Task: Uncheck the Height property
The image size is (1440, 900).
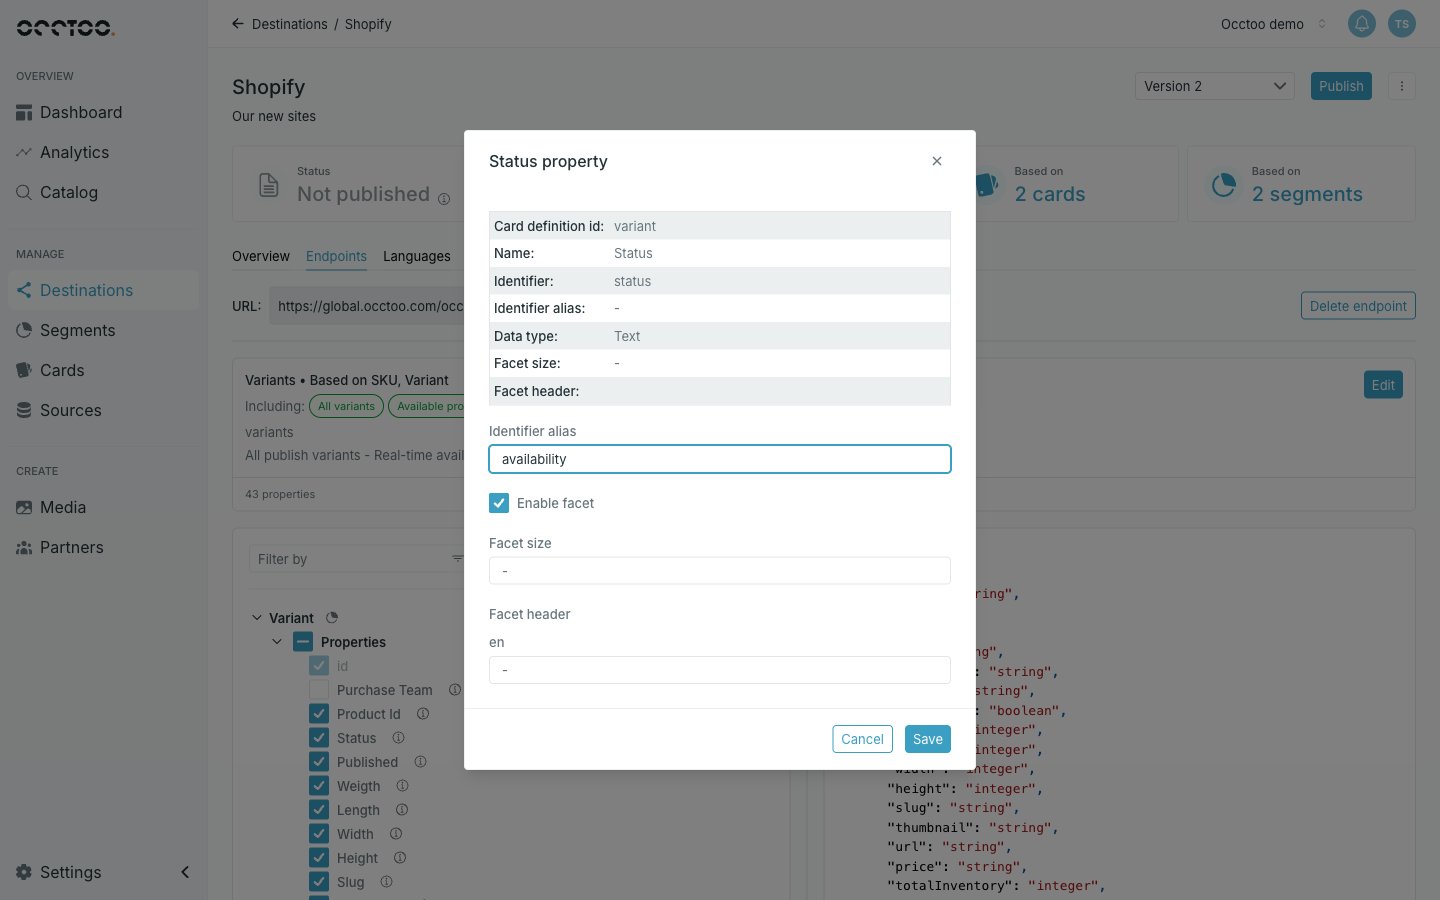Action: click(319, 858)
